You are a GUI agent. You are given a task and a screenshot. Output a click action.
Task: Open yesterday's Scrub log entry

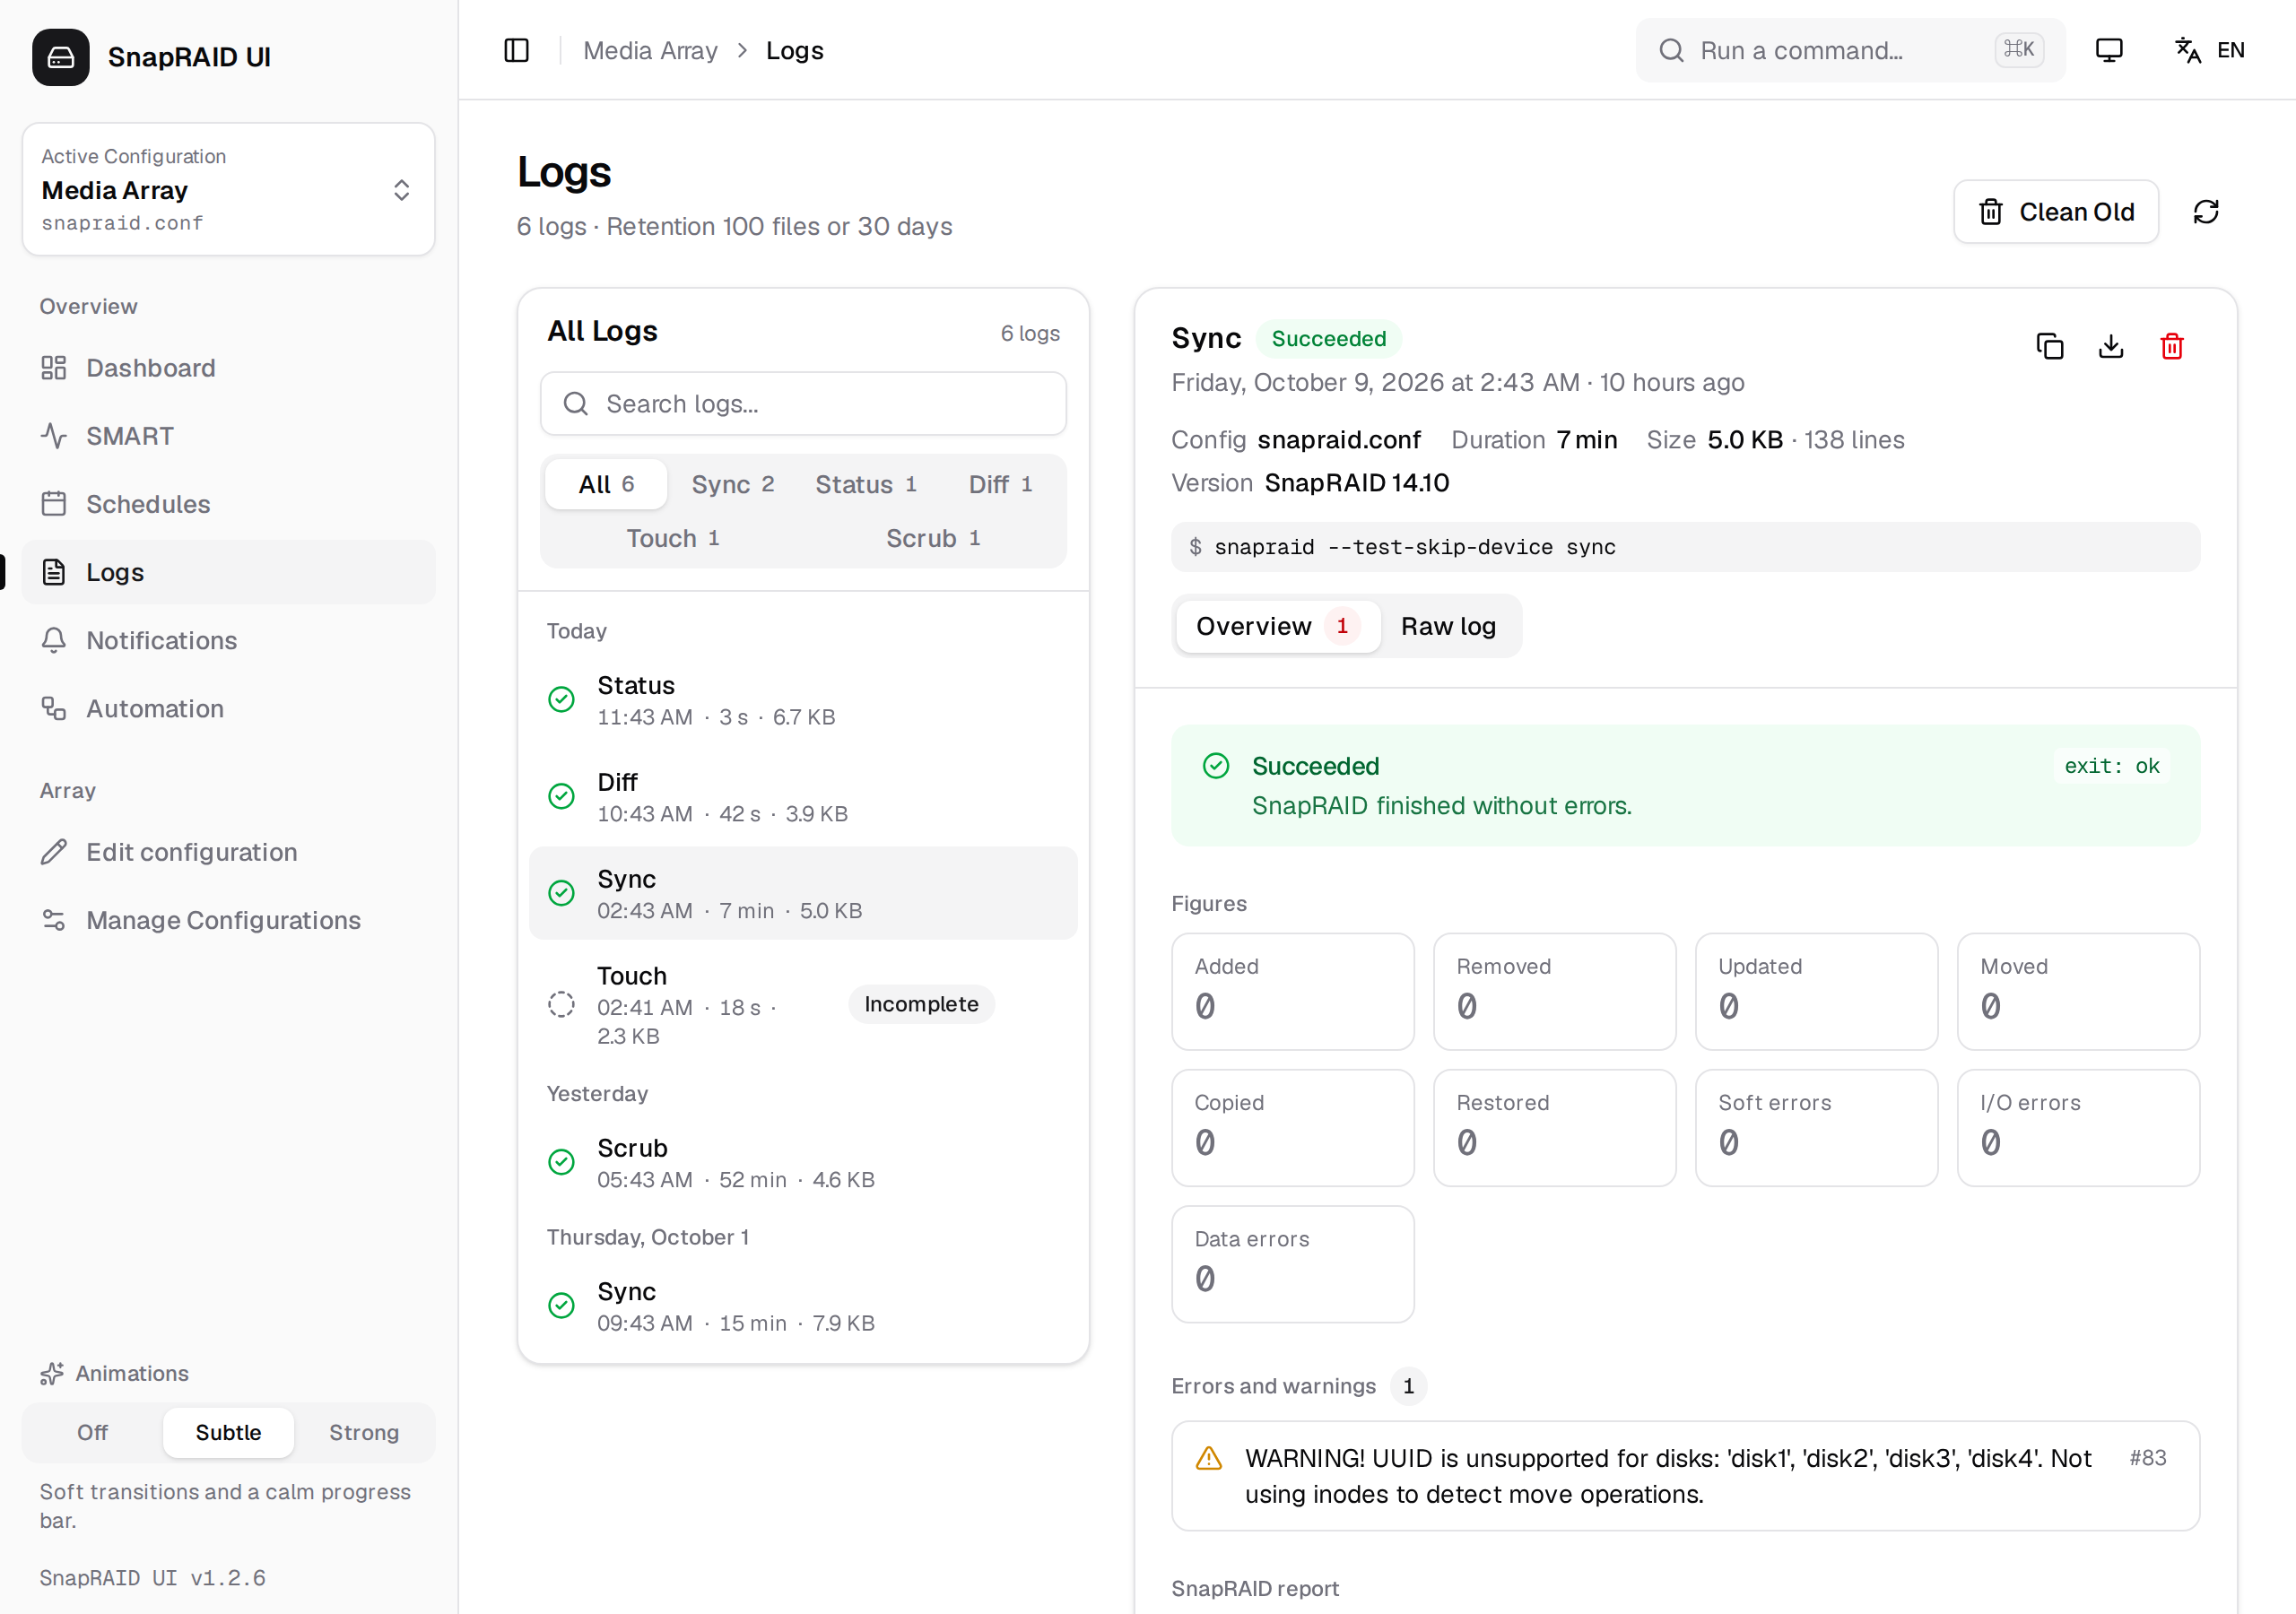803,1162
